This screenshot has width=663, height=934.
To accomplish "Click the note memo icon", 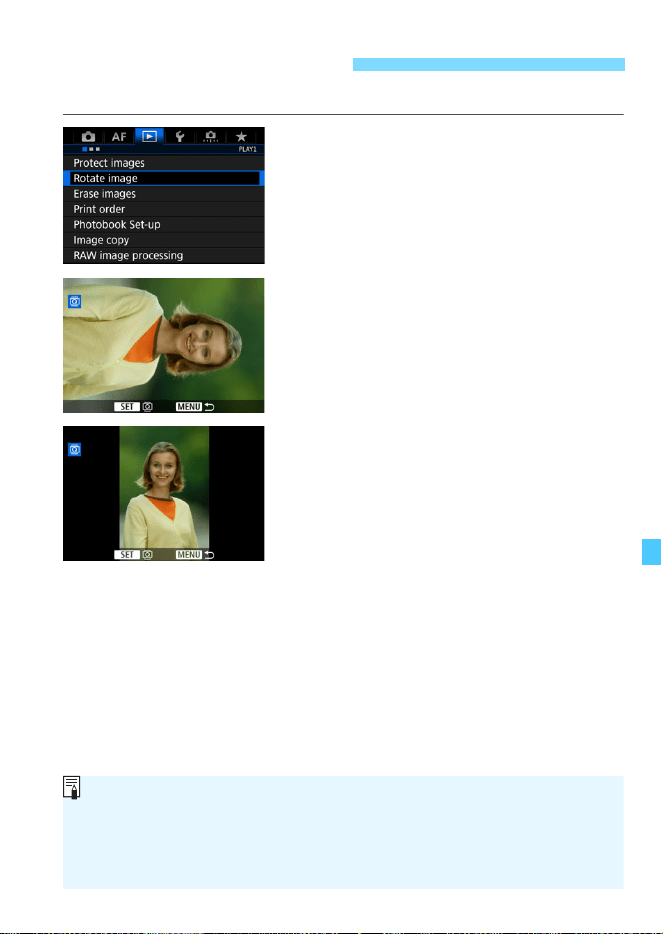I will pyautogui.click(x=71, y=787).
